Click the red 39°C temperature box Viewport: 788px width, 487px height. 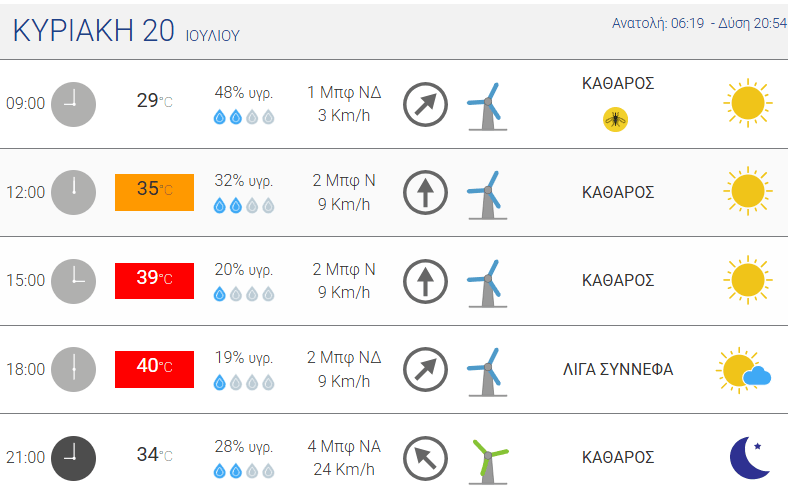click(x=154, y=281)
